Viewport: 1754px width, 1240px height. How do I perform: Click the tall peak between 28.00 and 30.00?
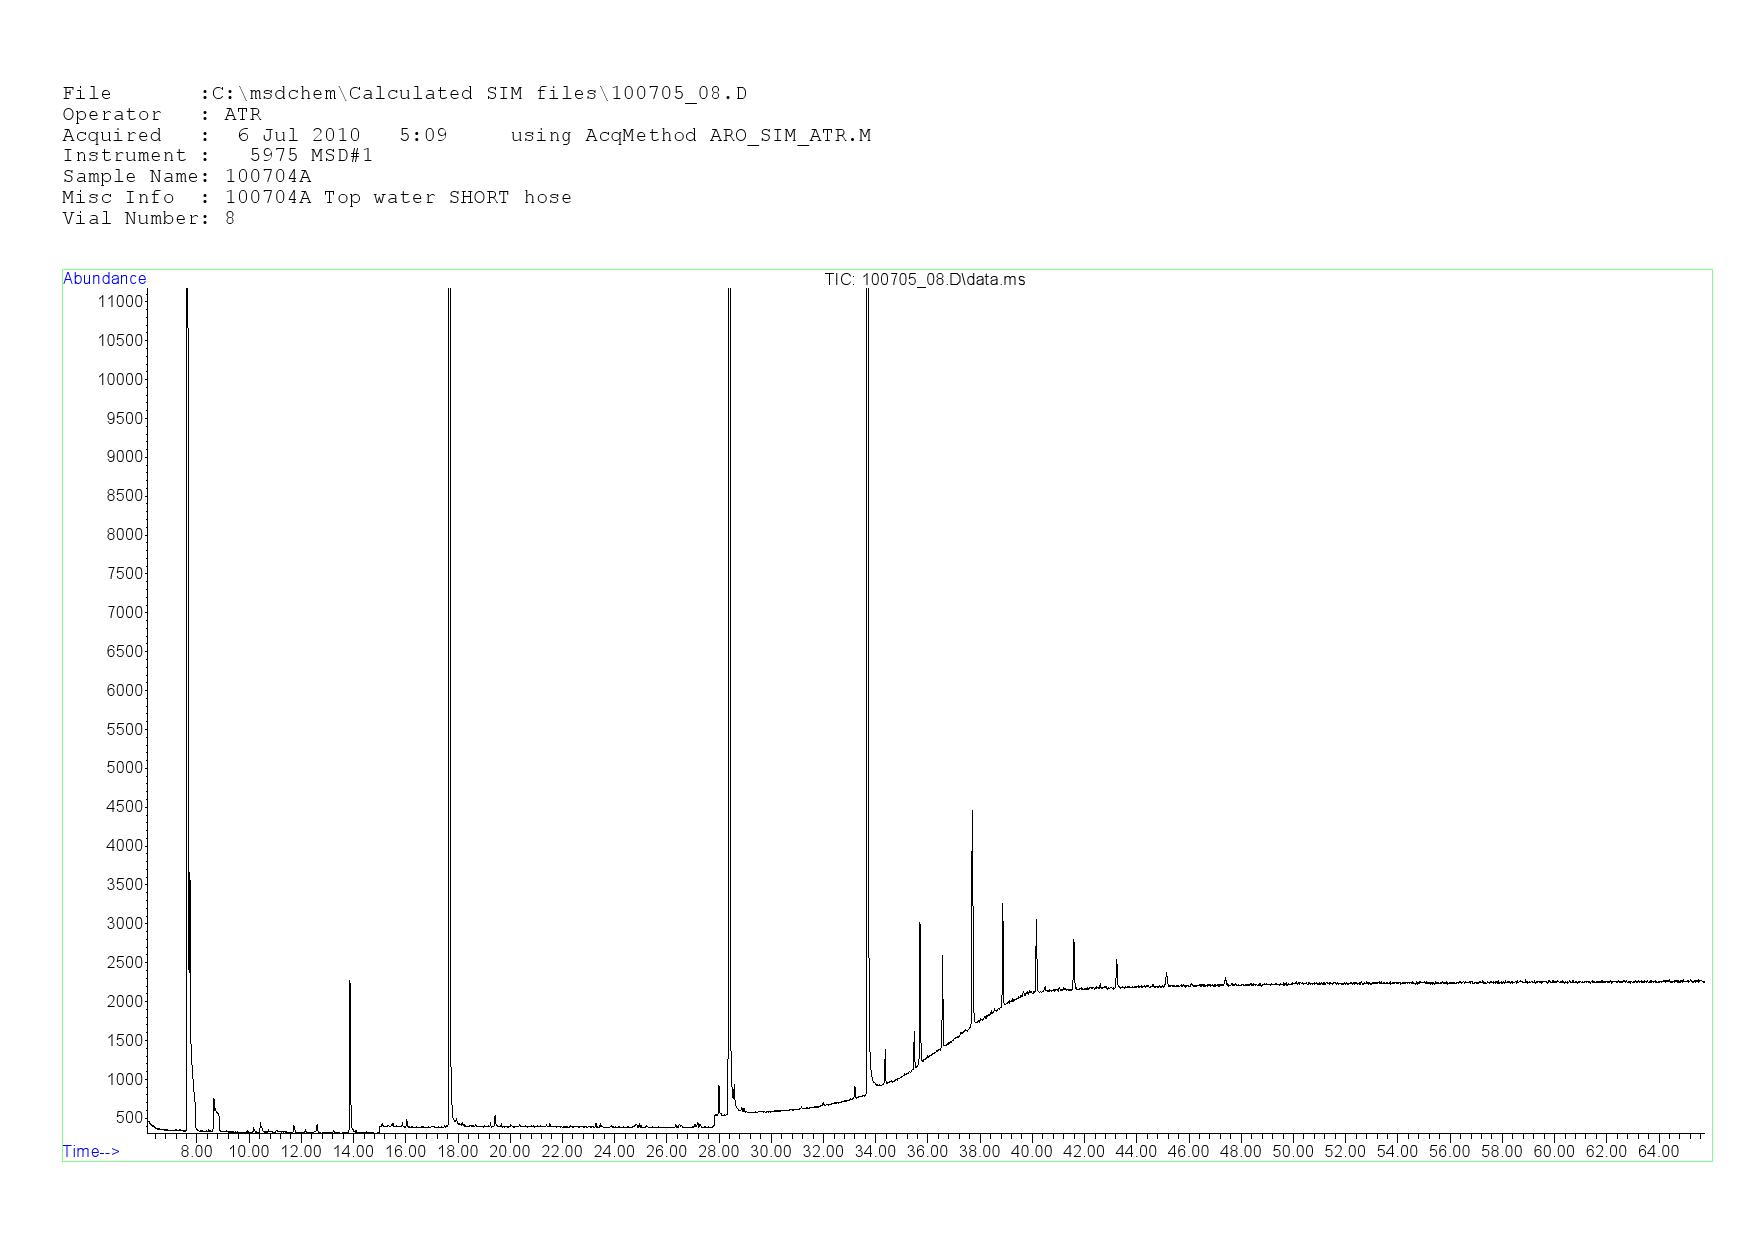(730, 600)
